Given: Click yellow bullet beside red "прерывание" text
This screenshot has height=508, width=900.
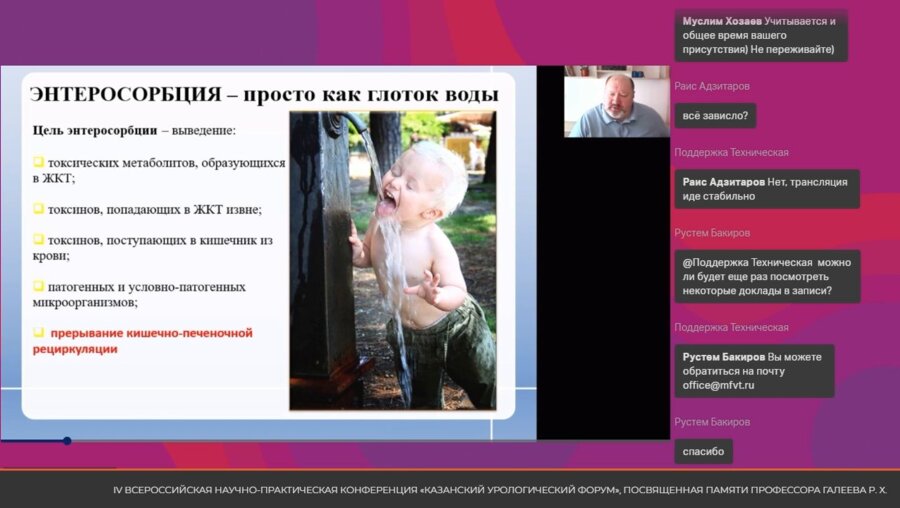Looking at the screenshot, I should (38, 333).
